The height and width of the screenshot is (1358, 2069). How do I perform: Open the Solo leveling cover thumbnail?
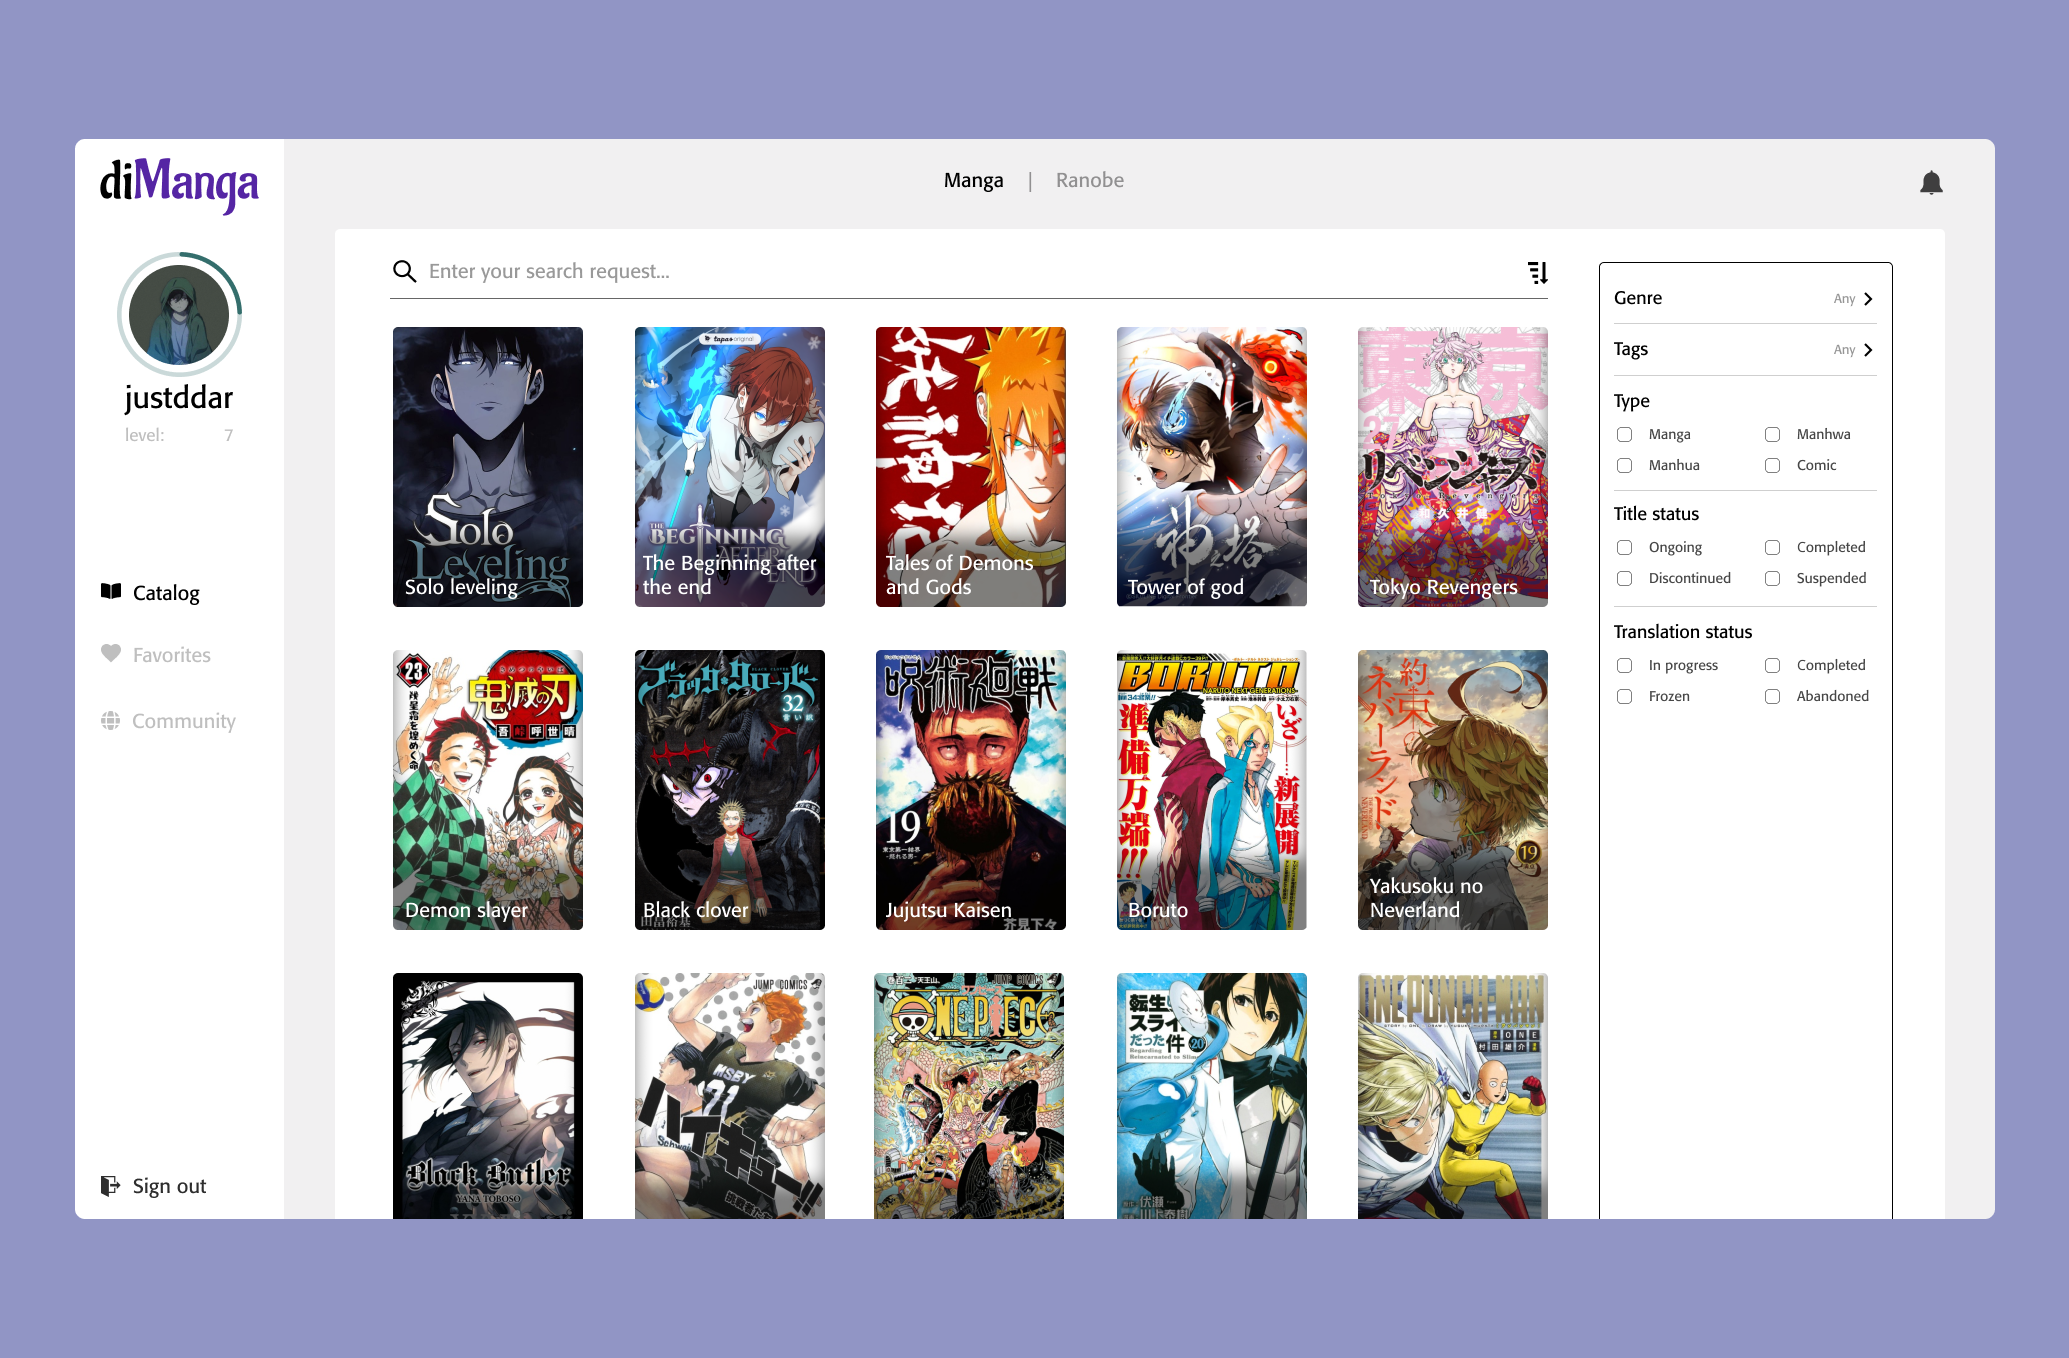(488, 466)
